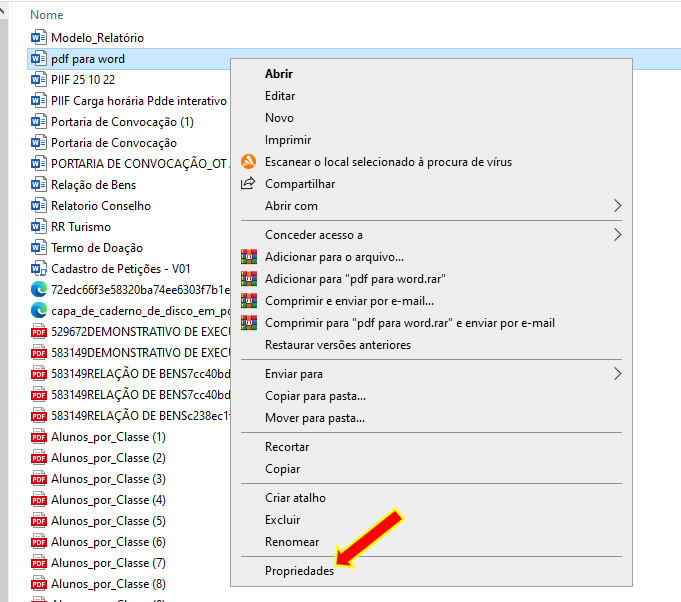Click Word icon of Modelo_Relatório file
This screenshot has width=681, height=602.
[39, 37]
